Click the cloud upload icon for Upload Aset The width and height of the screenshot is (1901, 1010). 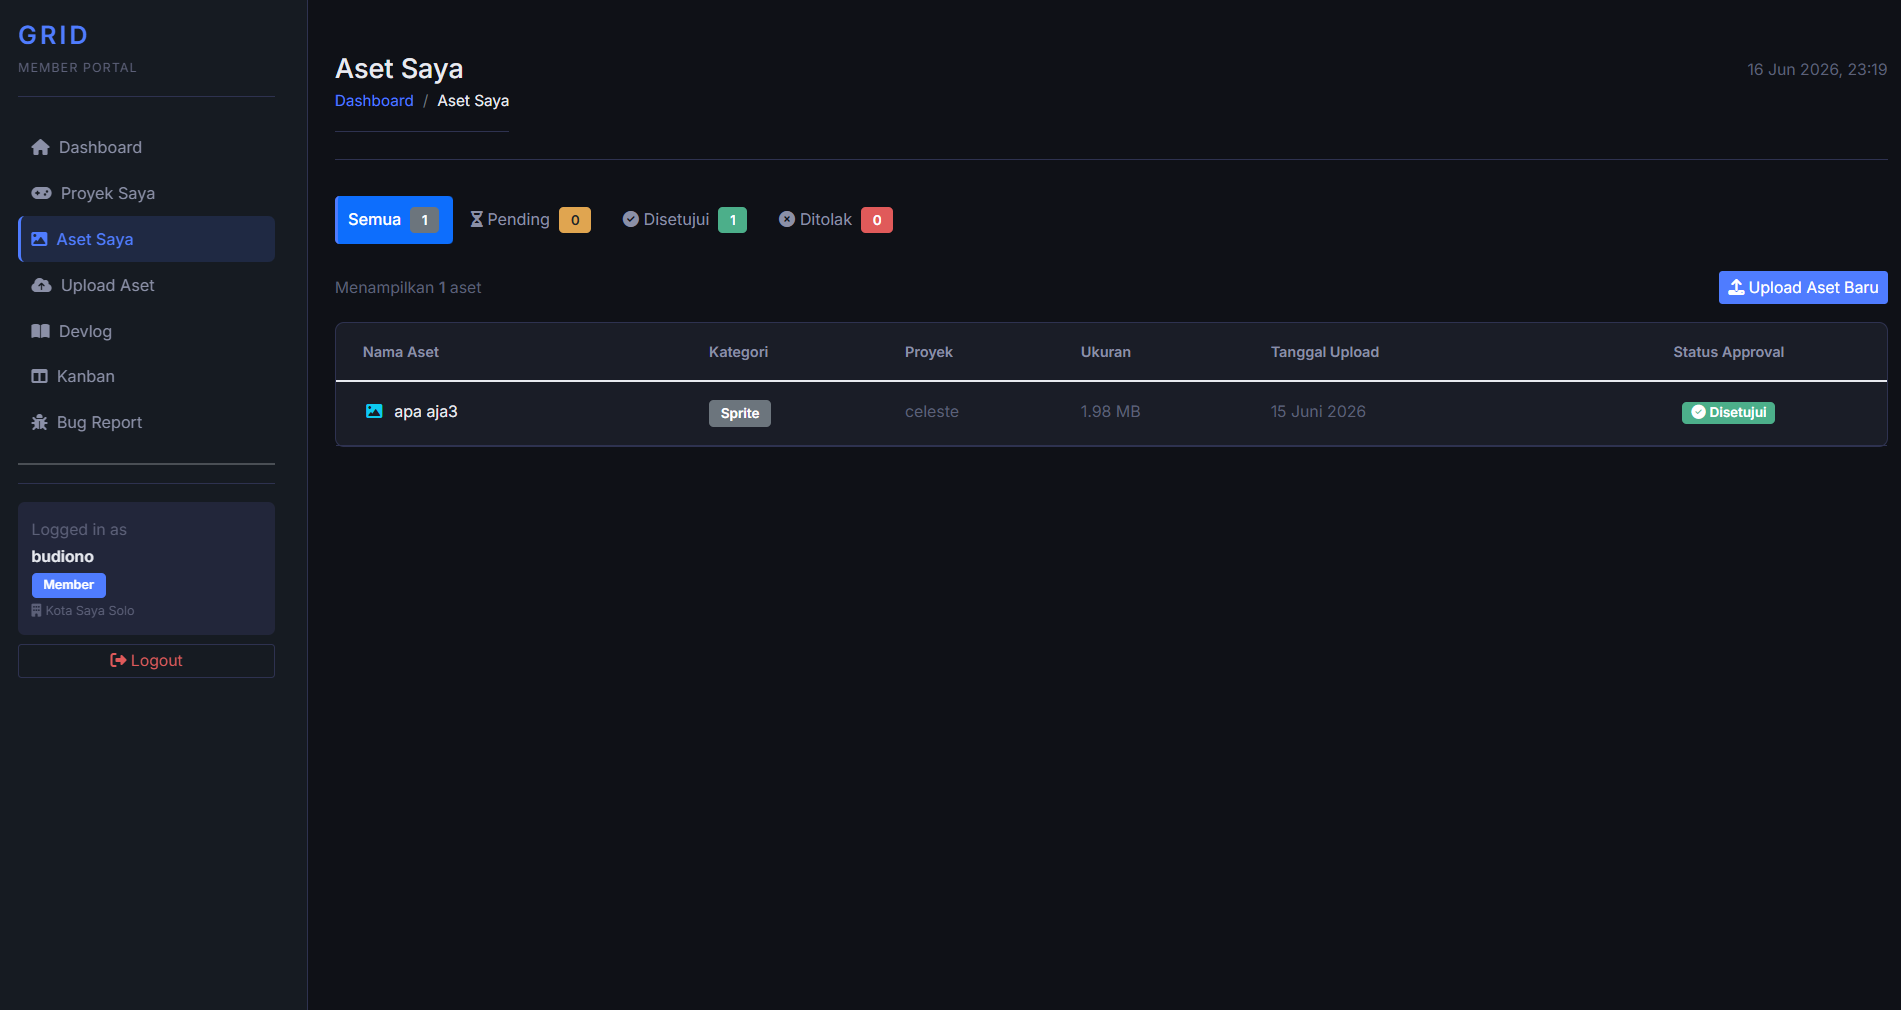click(41, 285)
